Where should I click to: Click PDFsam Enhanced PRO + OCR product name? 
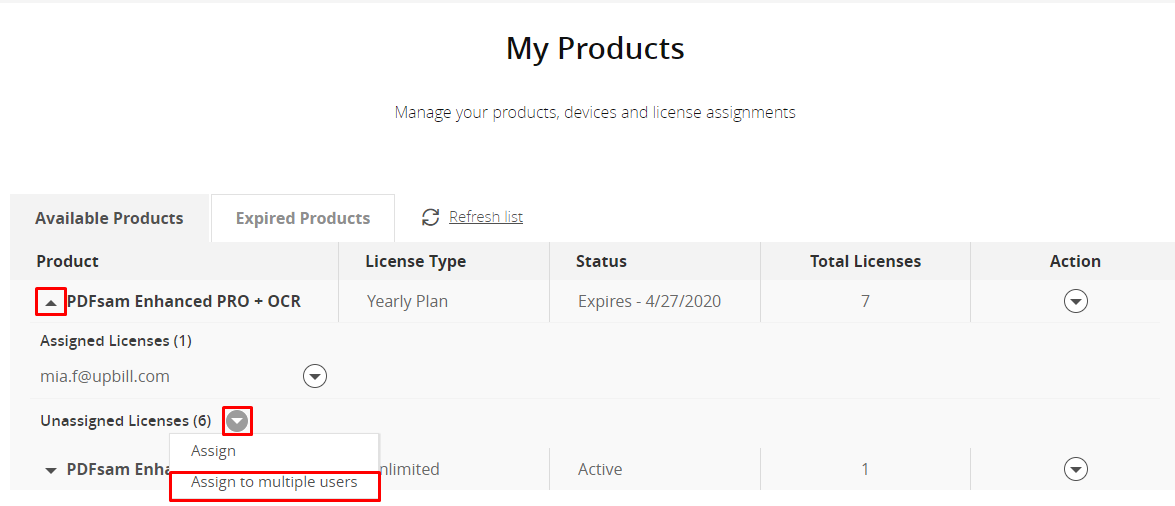tap(184, 301)
